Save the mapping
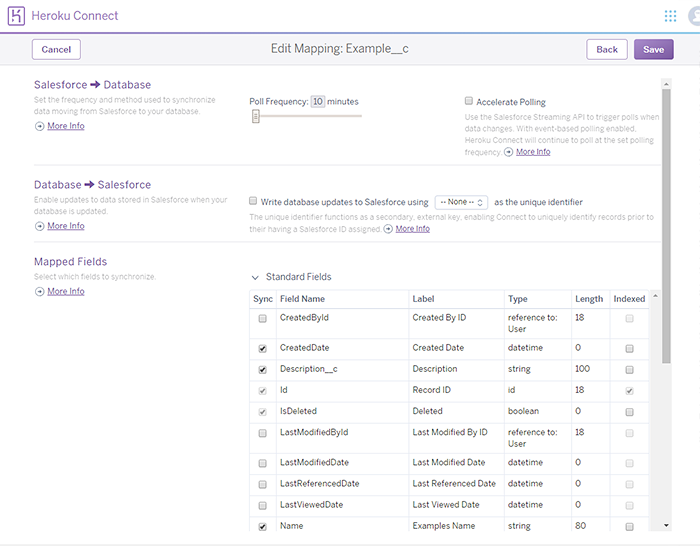The height and width of the screenshot is (546, 700). [654, 50]
